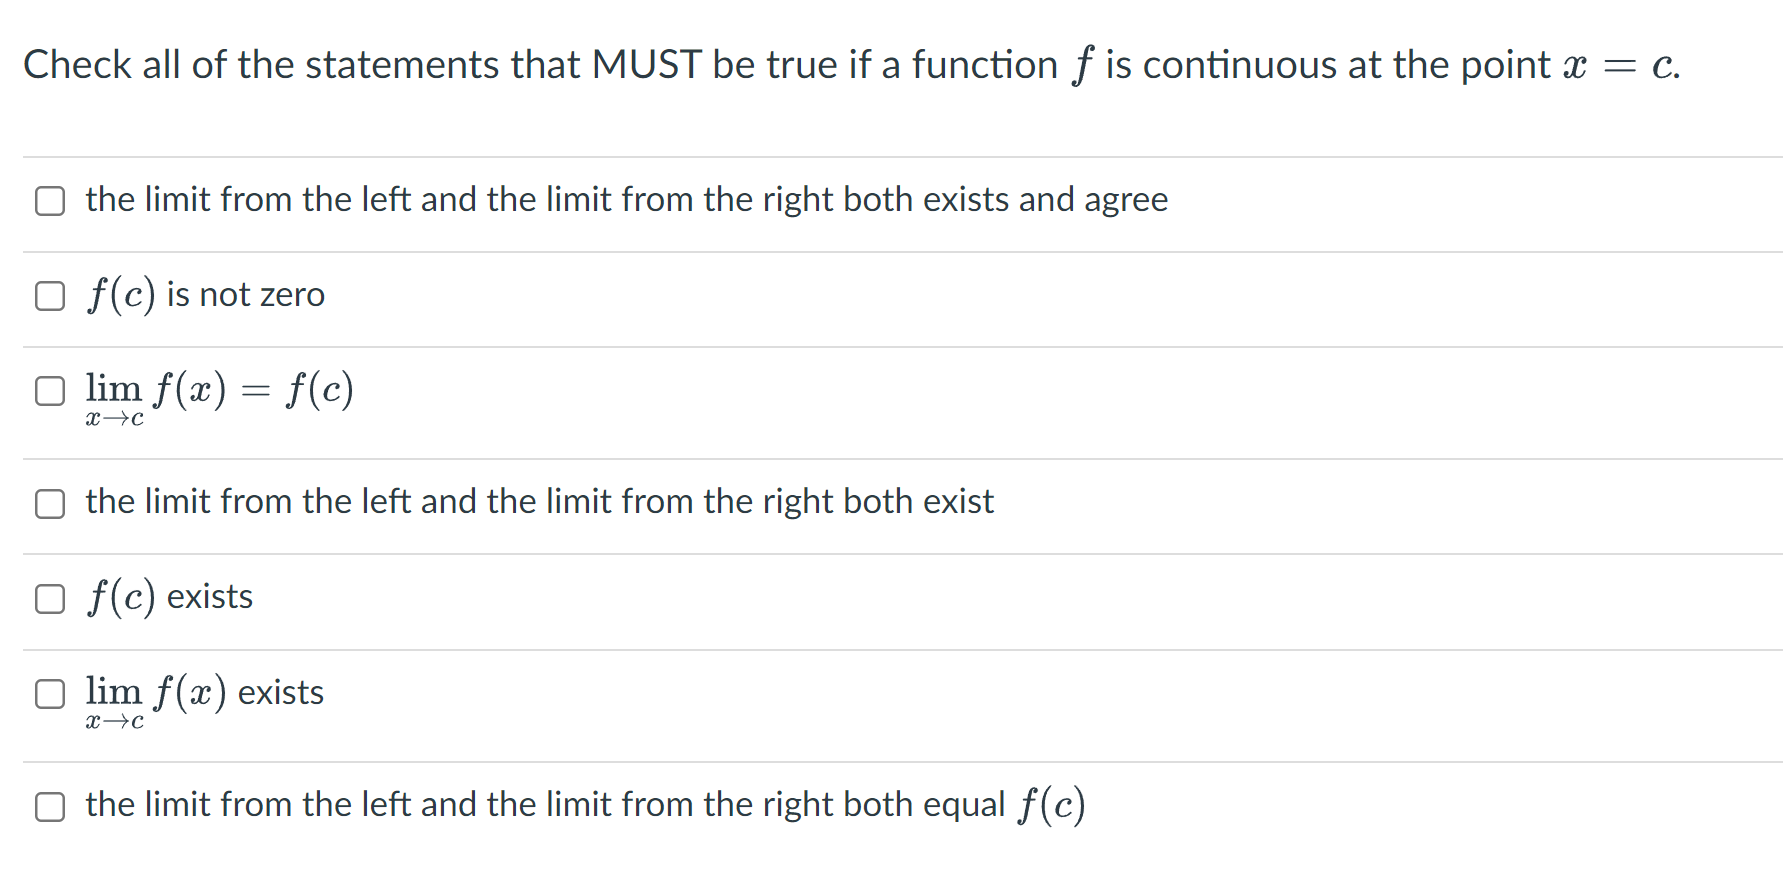Select the second answer option's checkbox
1788x883 pixels.
(49, 295)
